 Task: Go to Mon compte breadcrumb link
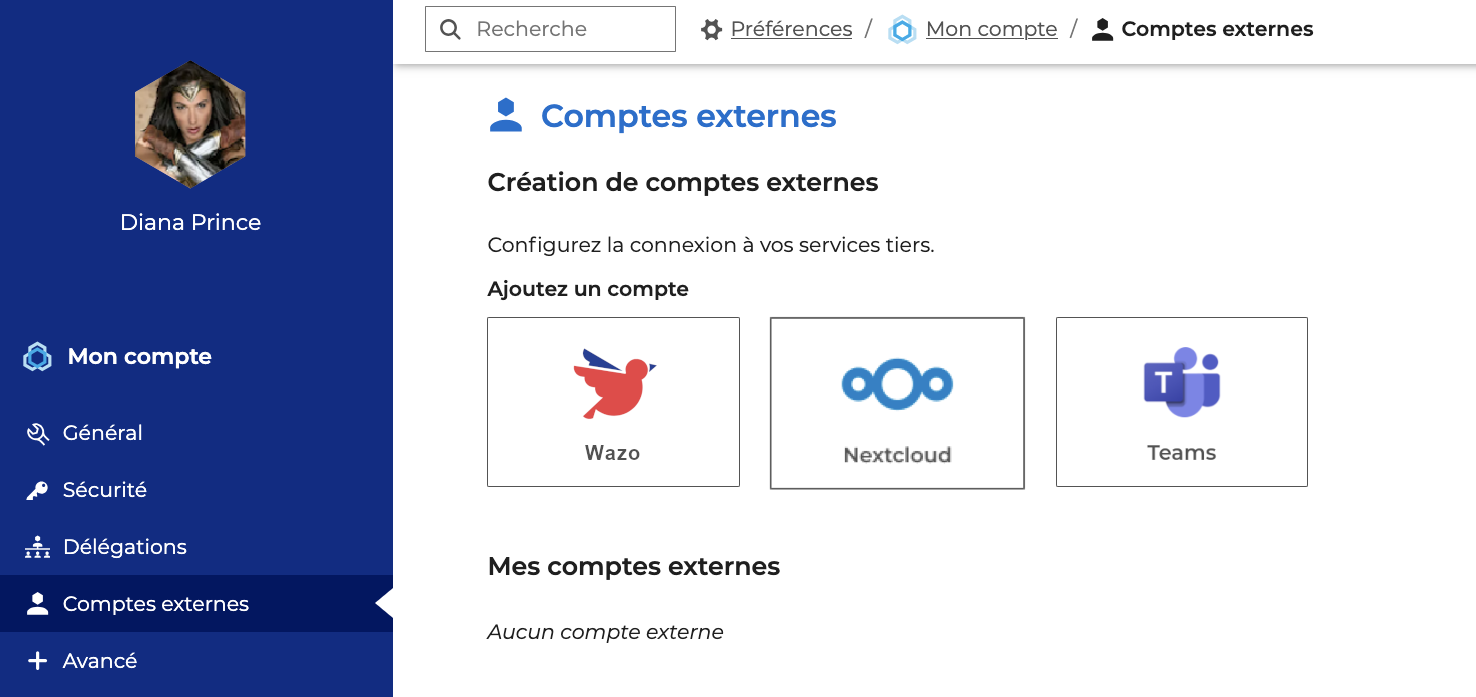tap(991, 30)
